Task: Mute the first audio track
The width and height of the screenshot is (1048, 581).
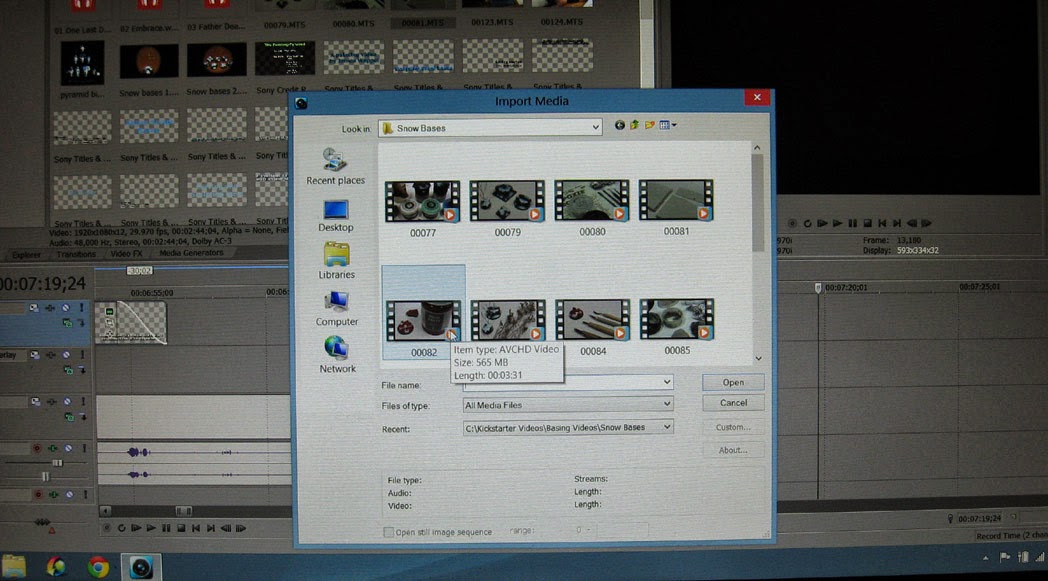Action: pos(68,449)
